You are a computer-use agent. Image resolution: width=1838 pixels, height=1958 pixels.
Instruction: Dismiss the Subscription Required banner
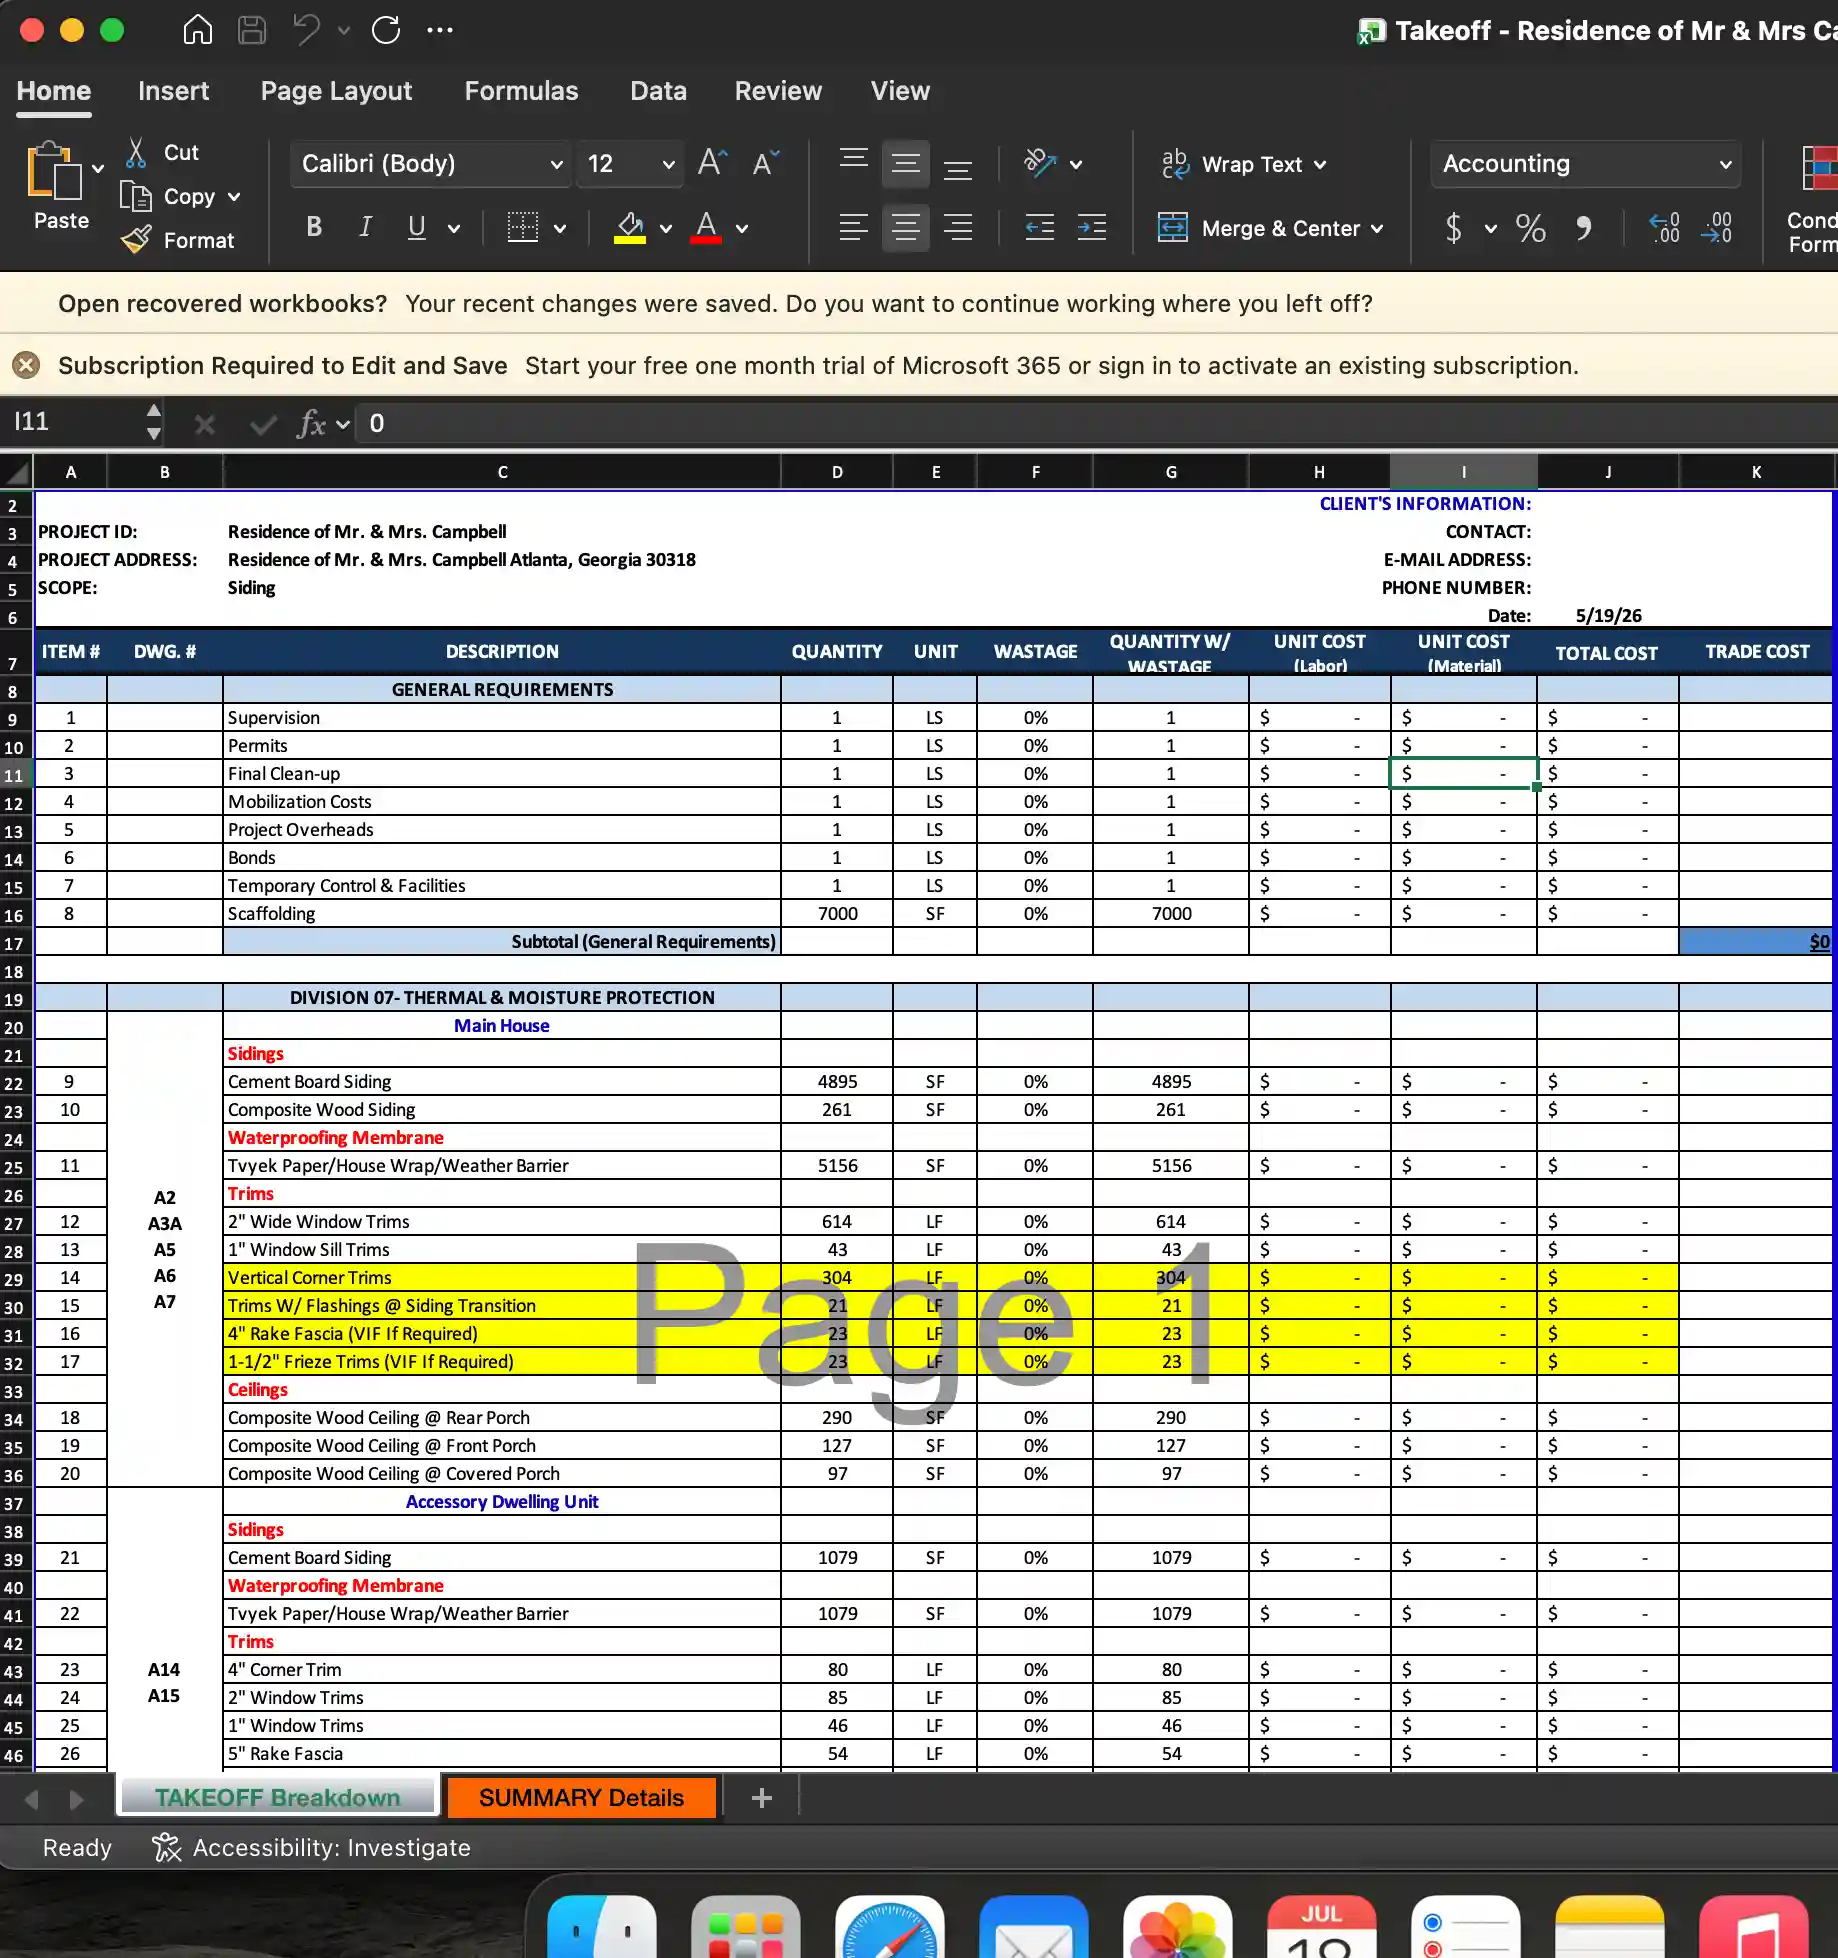click(x=27, y=365)
